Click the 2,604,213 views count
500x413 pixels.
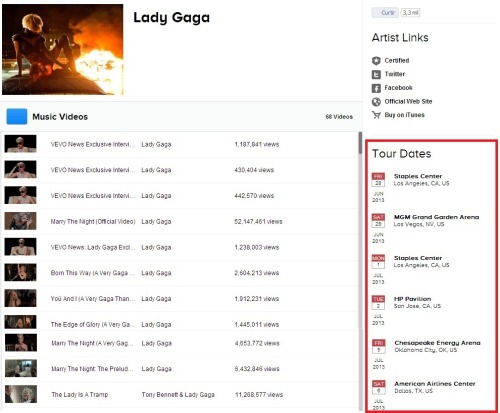[x=257, y=273]
